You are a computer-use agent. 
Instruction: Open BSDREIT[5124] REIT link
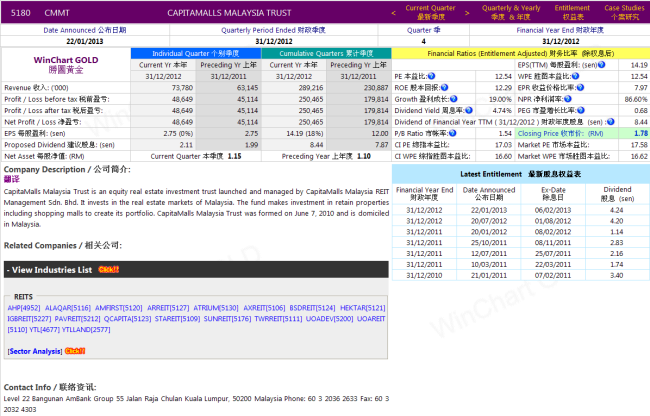coord(312,308)
